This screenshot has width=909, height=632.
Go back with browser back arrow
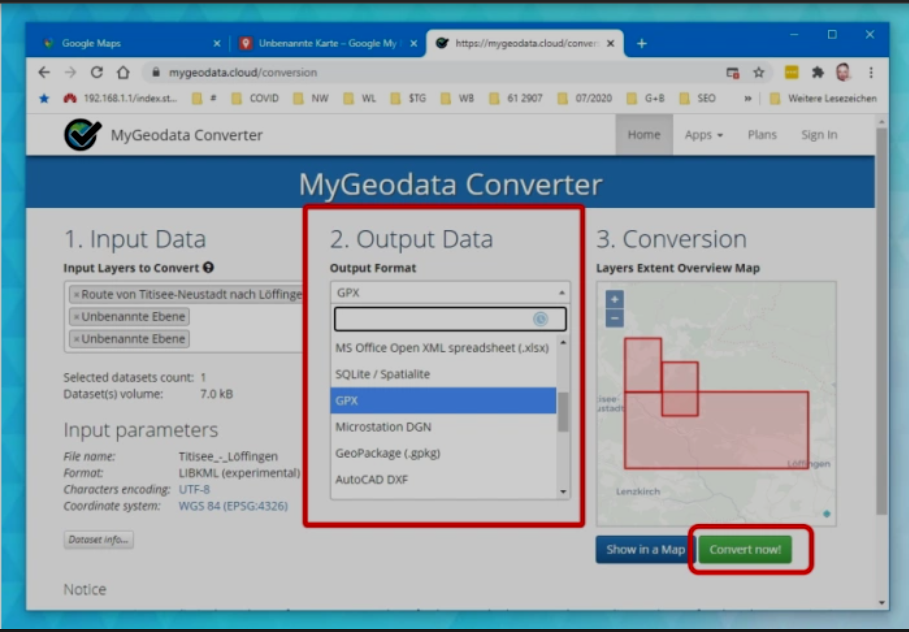coord(44,72)
